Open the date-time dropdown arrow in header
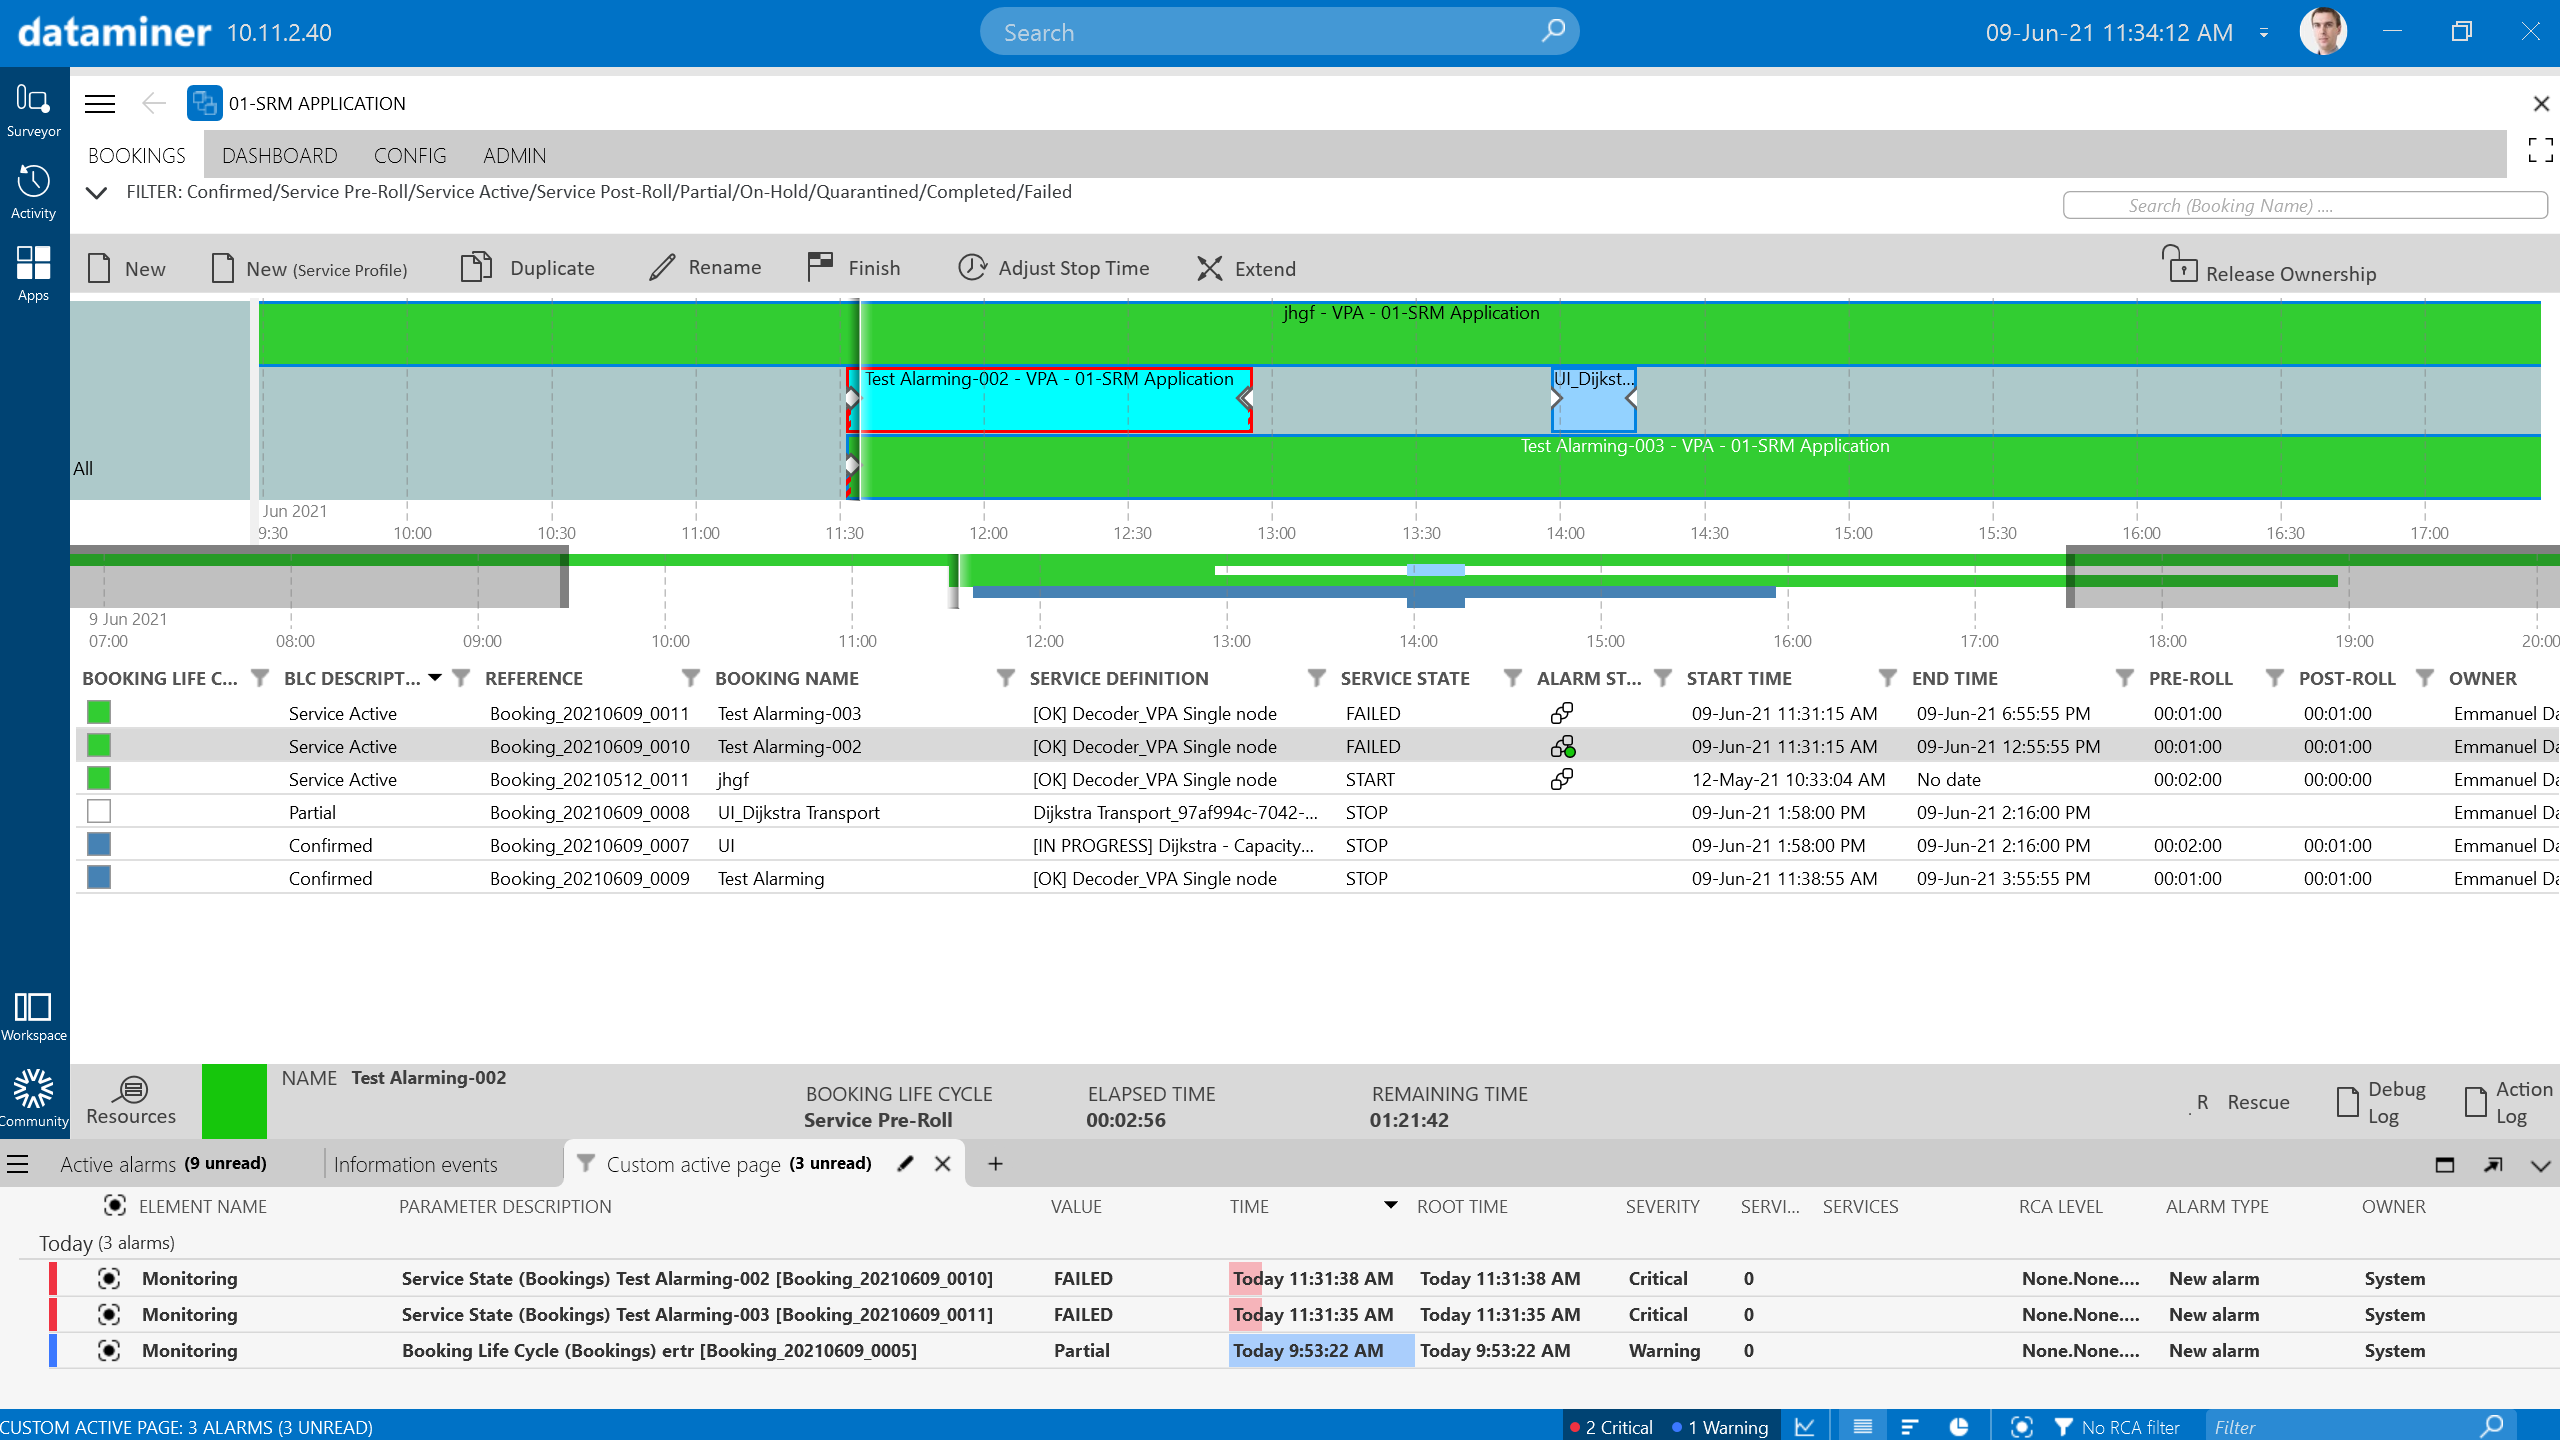 coord(2264,33)
